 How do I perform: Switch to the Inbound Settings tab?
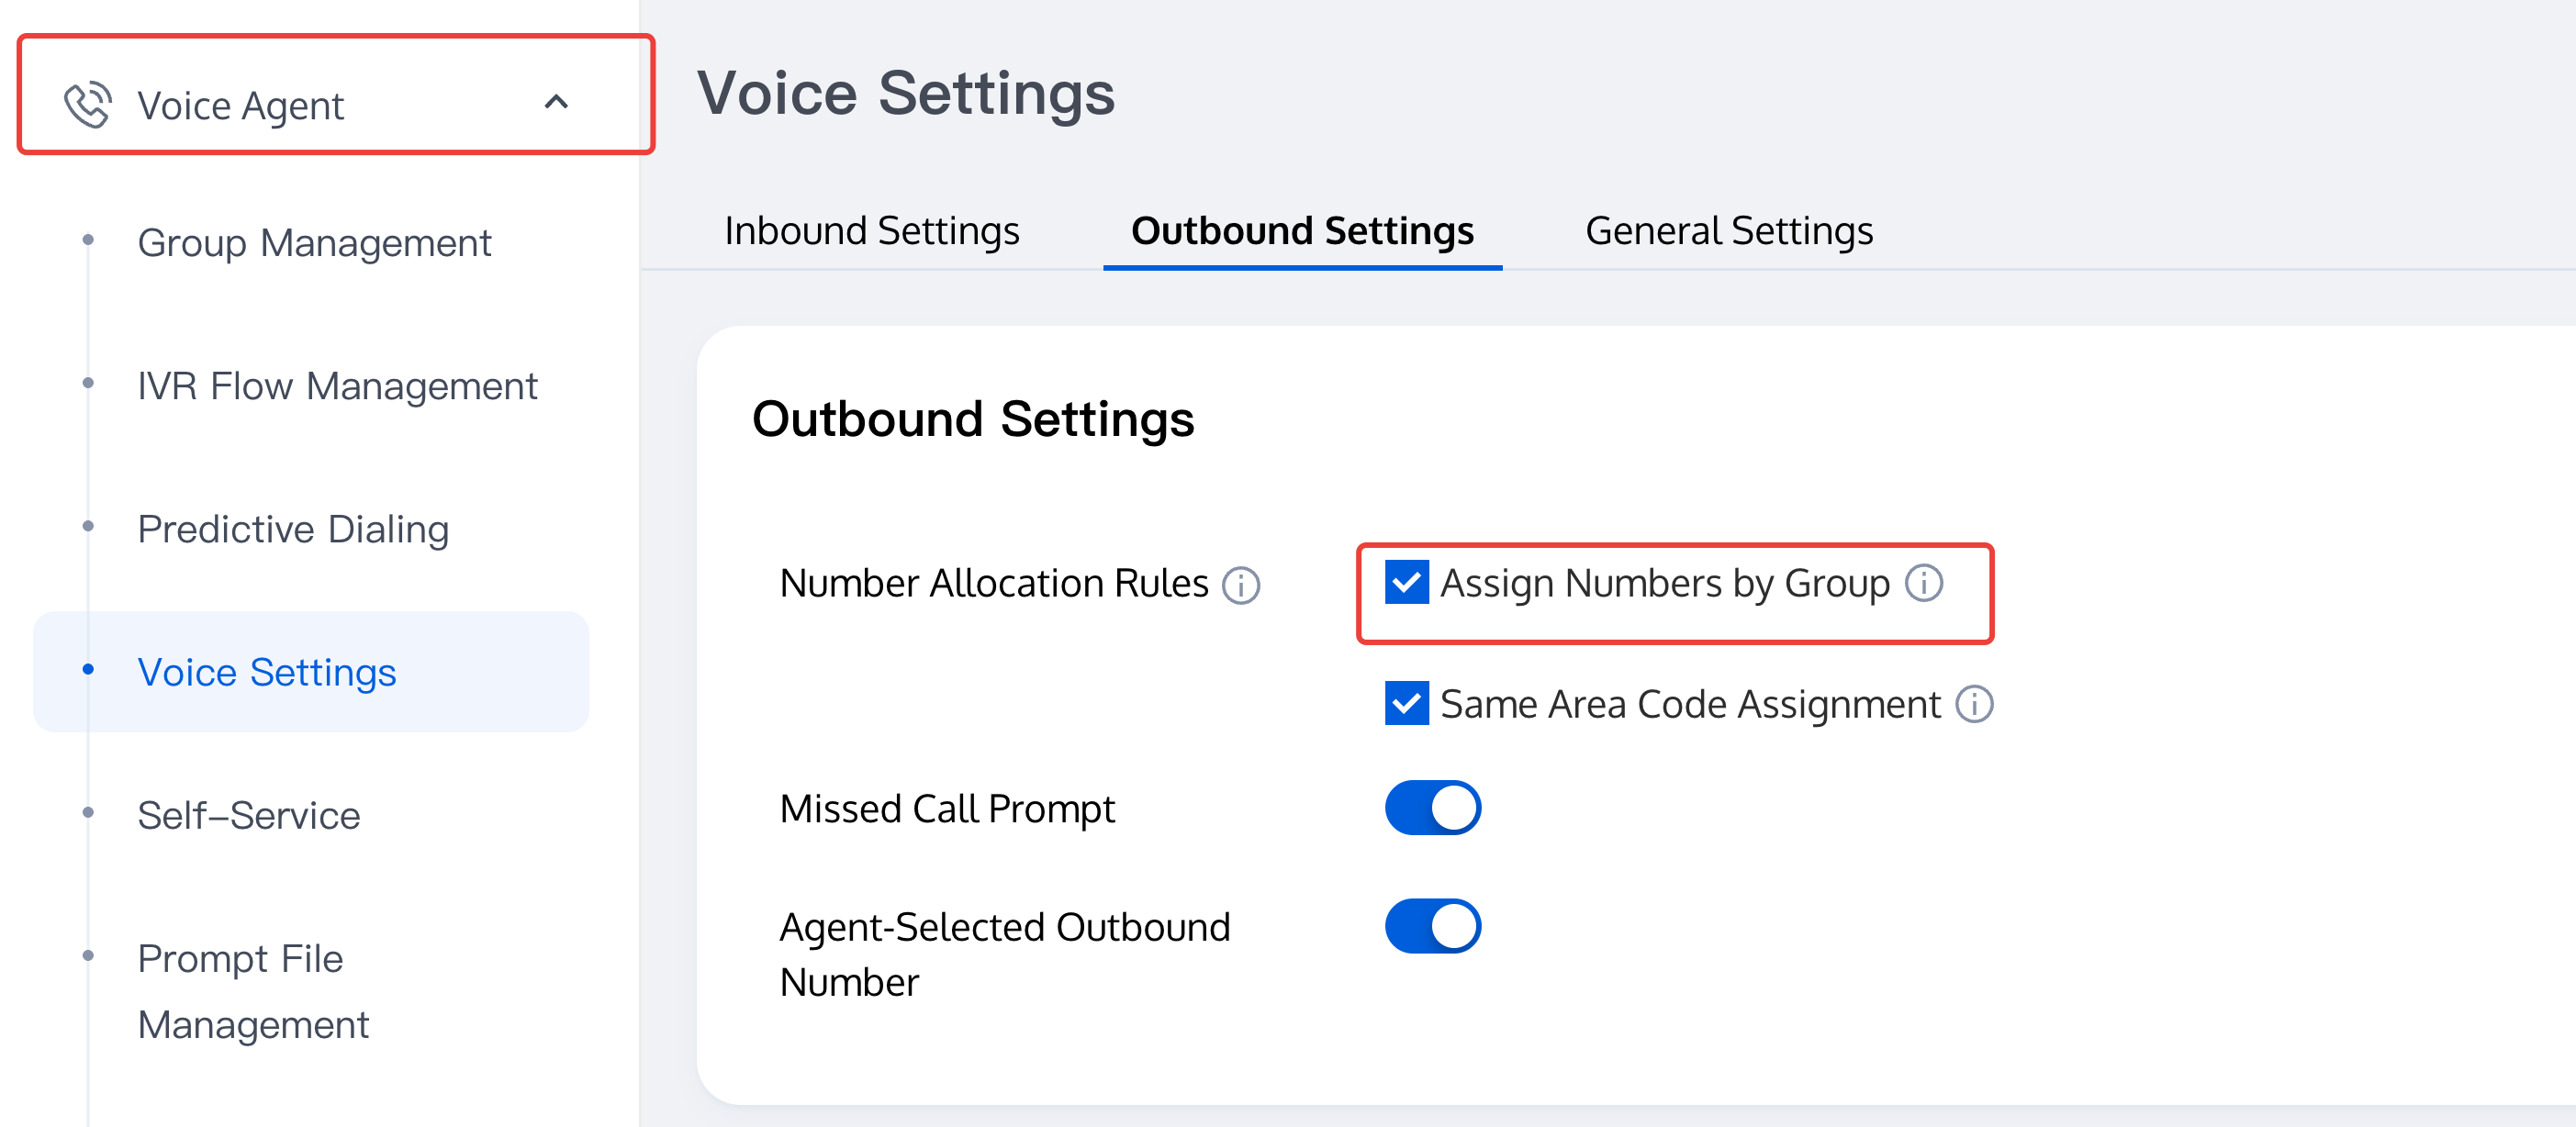coord(871,231)
